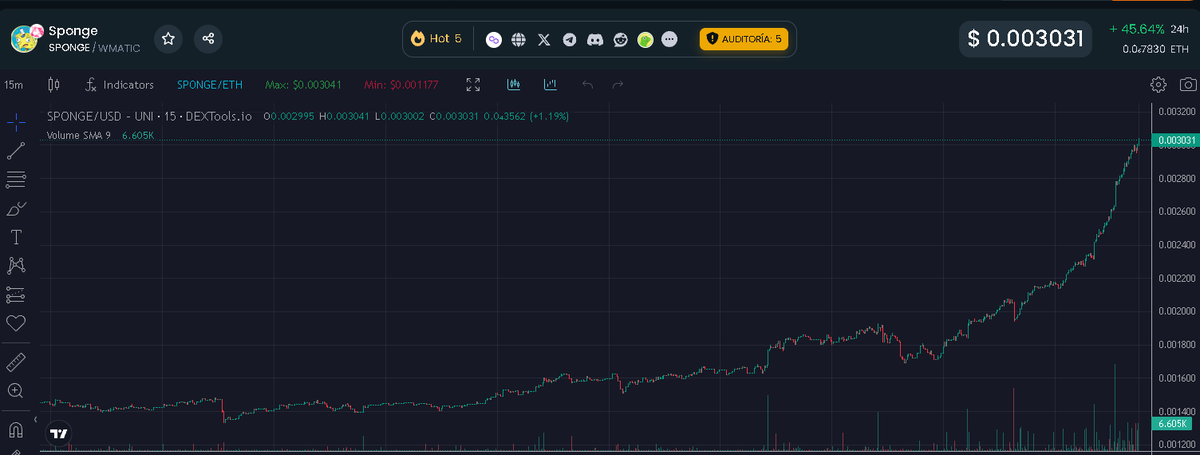Screen dimensions: 1200x455
Task: Select the forecasting and measurement tool
Action: point(16,295)
